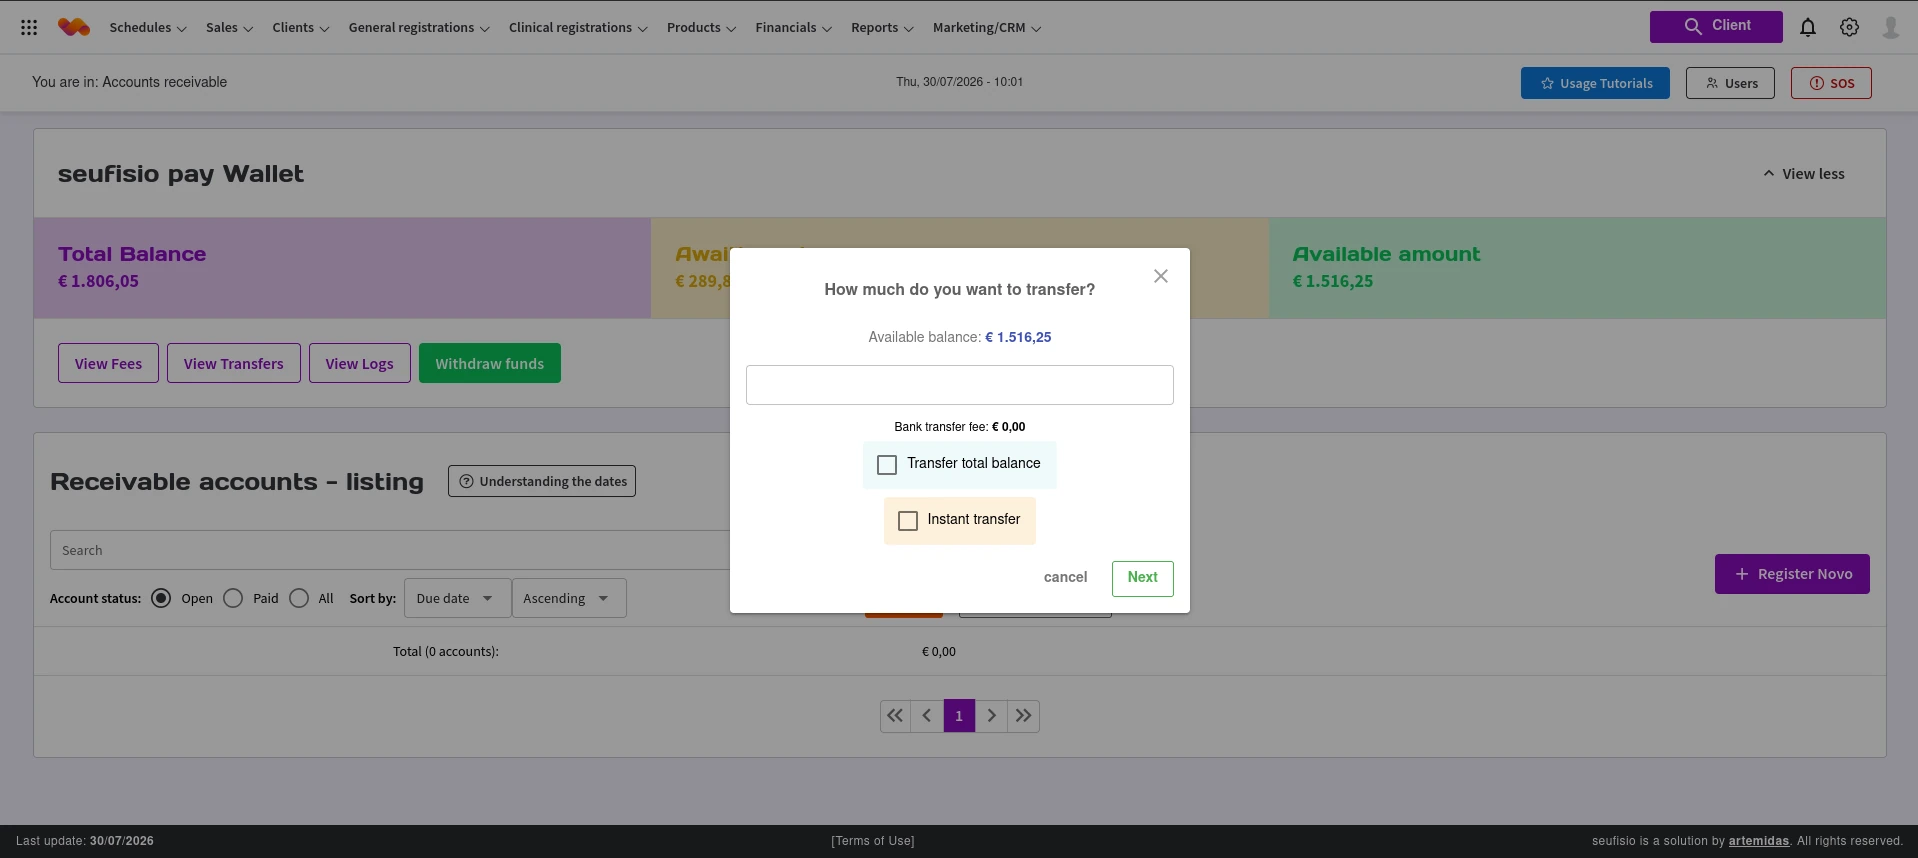Go to first page of listing

pos(895,716)
